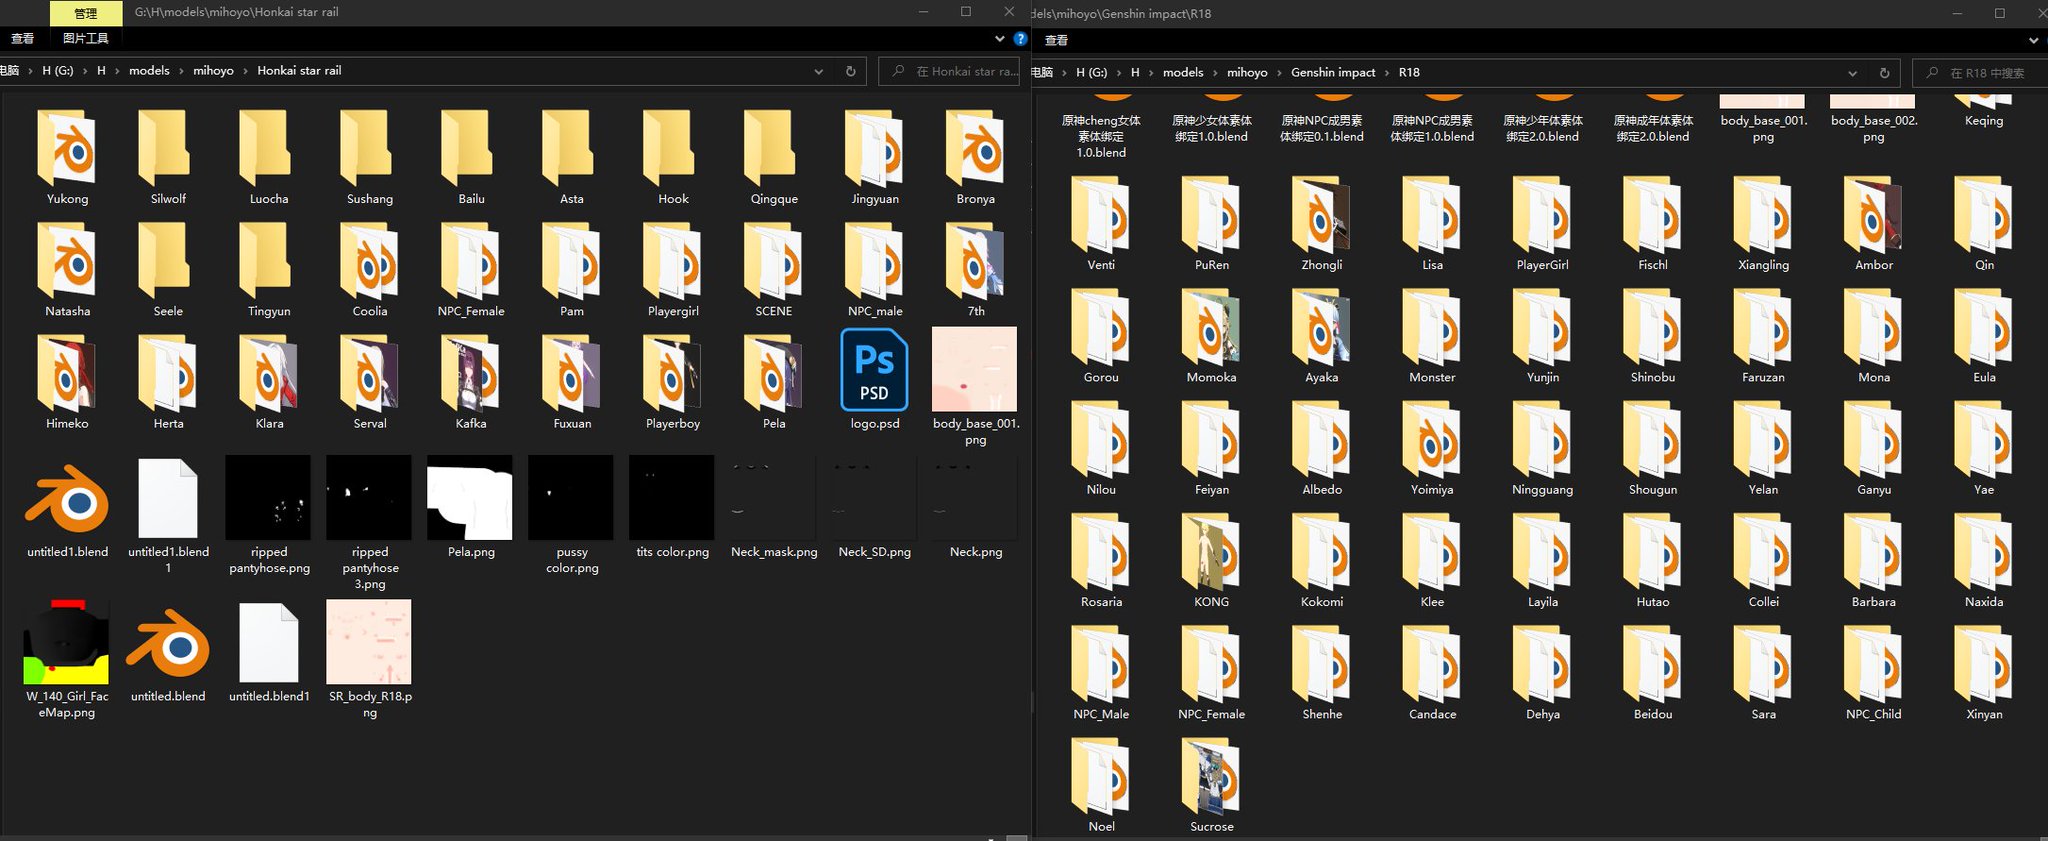The width and height of the screenshot is (2048, 841).
Task: Go to H (G:) drive in R18 window breadcrumb
Action: 1091,73
